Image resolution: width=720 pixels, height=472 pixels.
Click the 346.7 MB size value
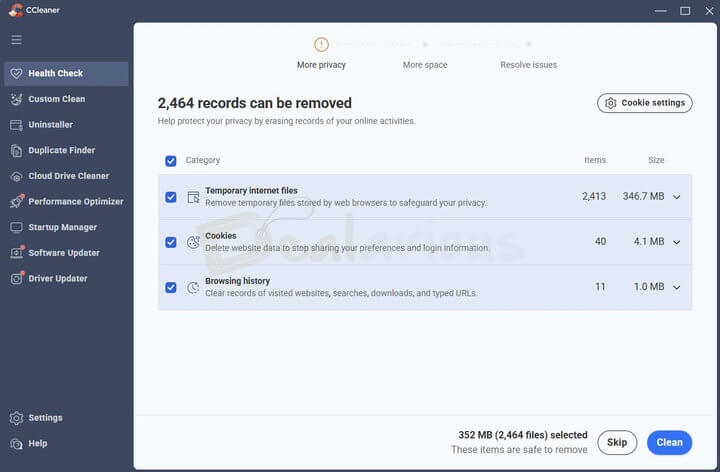(x=643, y=197)
